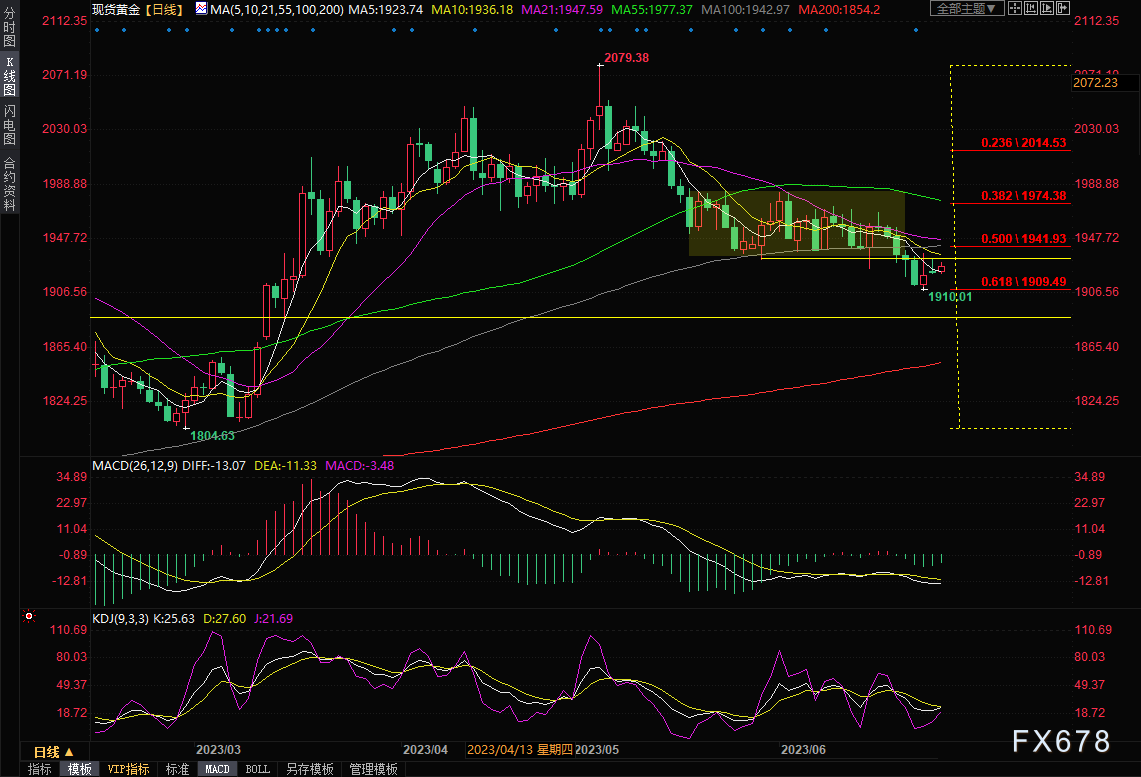Open the 闪电图 sidebar tab

(9, 125)
